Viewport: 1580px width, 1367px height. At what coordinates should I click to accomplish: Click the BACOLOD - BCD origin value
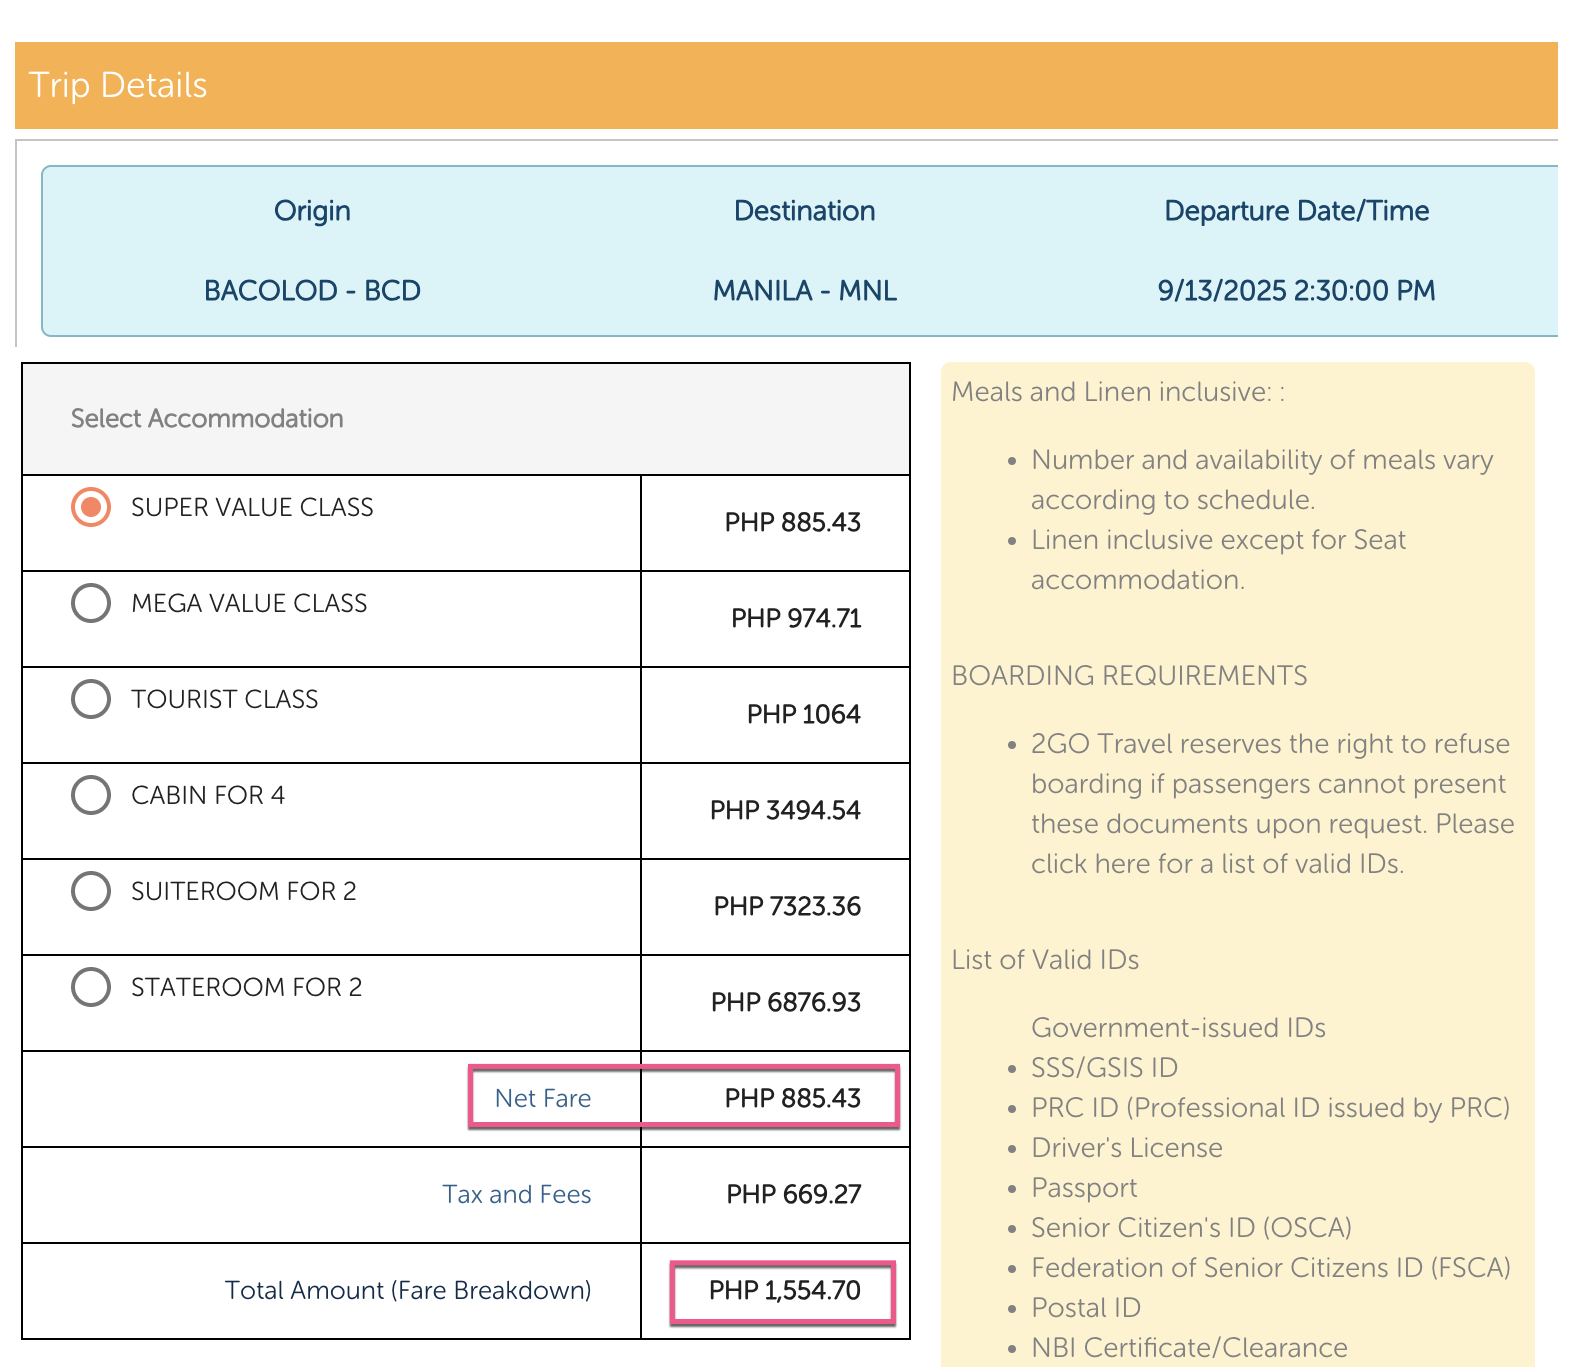tap(312, 291)
